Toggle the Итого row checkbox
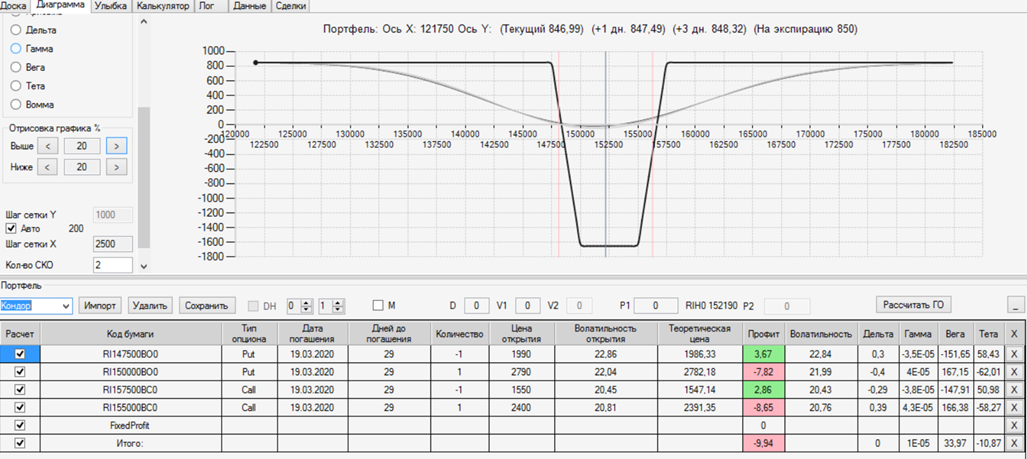The width and height of the screenshot is (1027, 459). [20, 443]
